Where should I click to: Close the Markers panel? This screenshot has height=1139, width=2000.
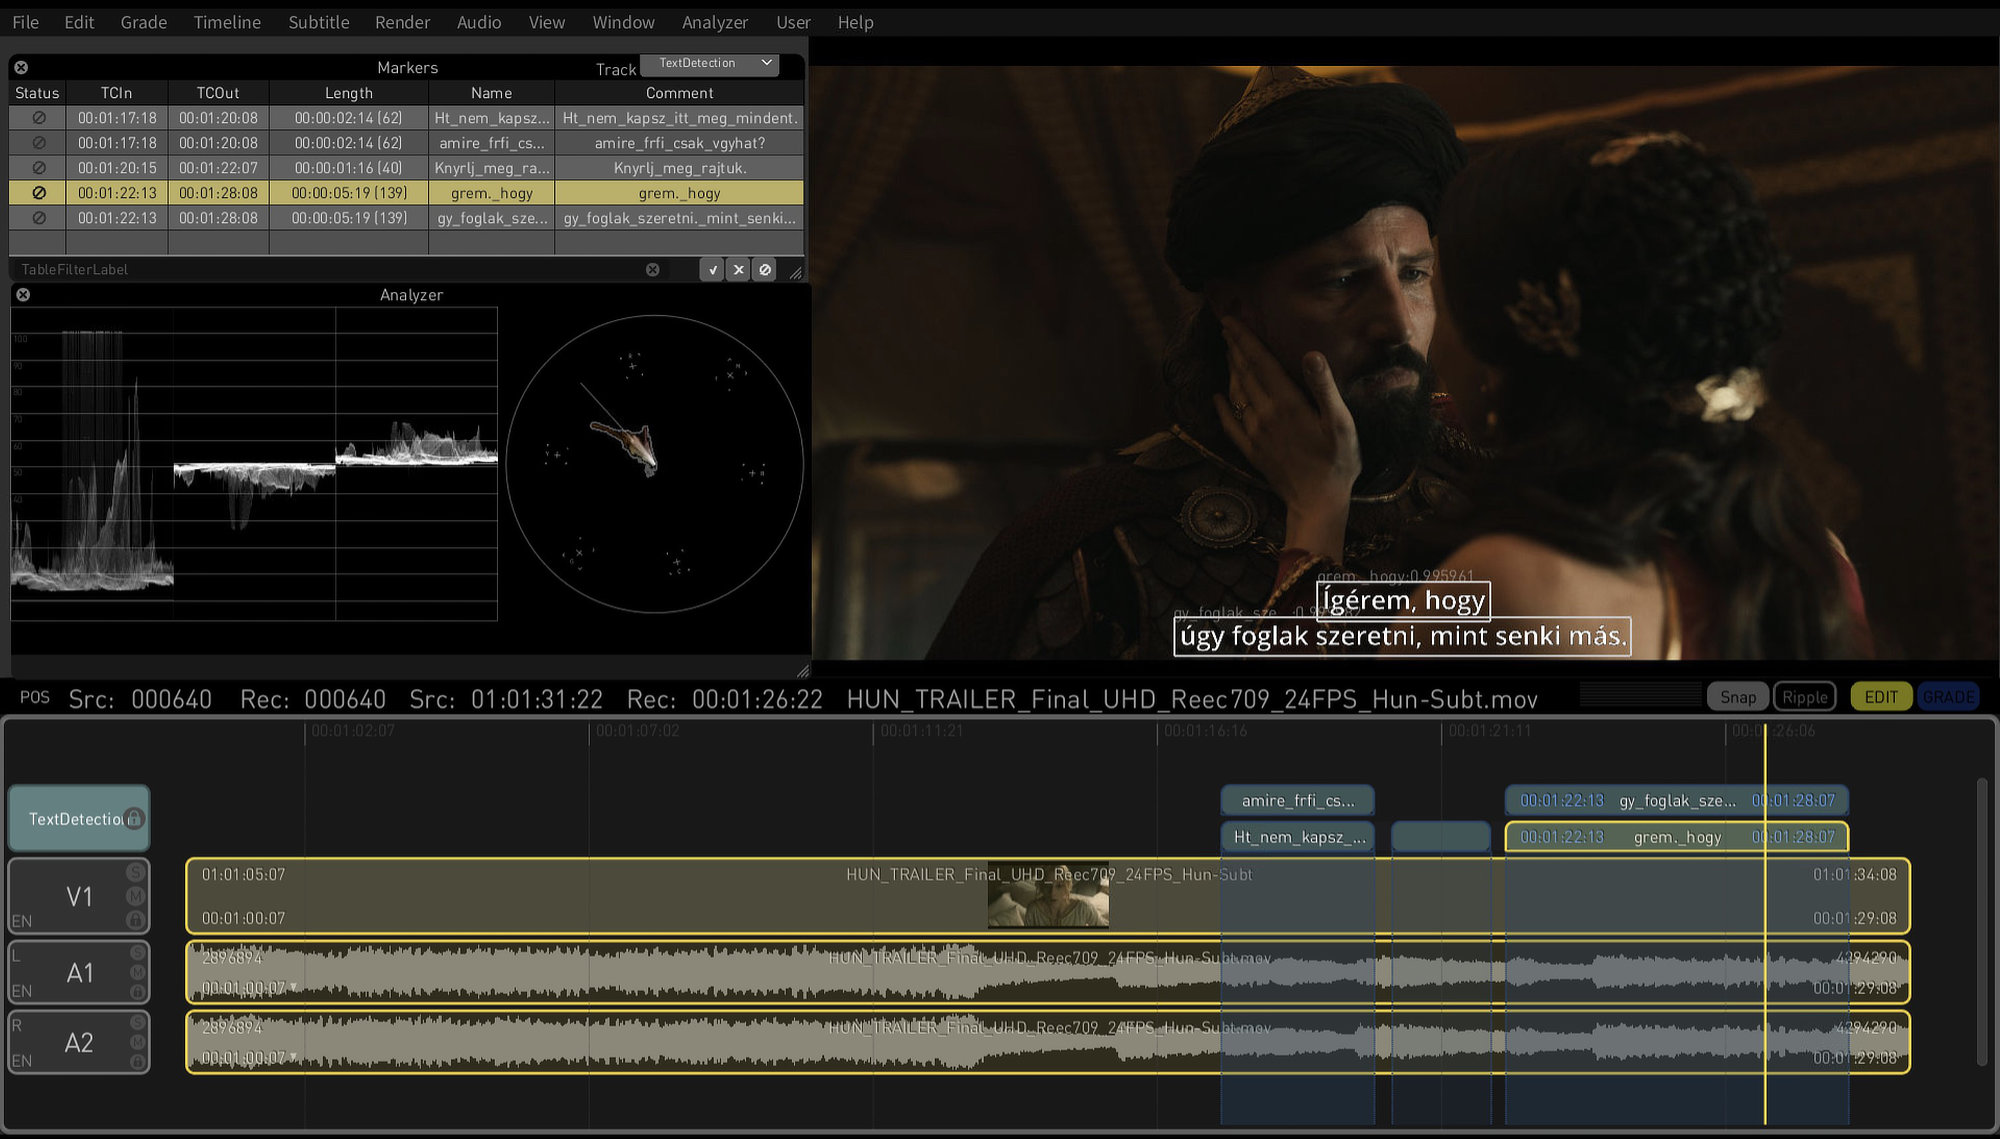(21, 67)
